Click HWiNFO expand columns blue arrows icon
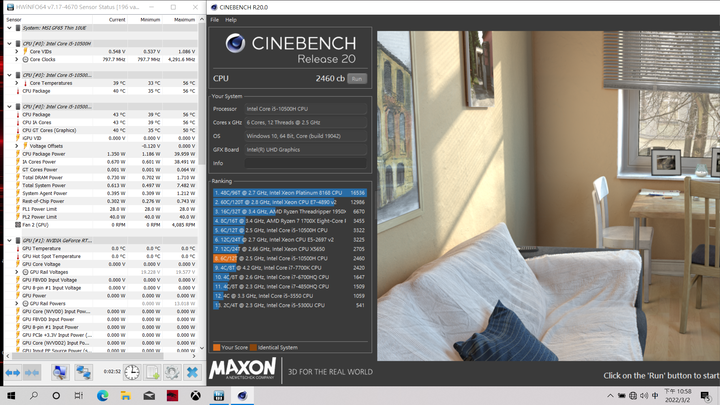The height and width of the screenshot is (405, 720). click(x=13, y=372)
